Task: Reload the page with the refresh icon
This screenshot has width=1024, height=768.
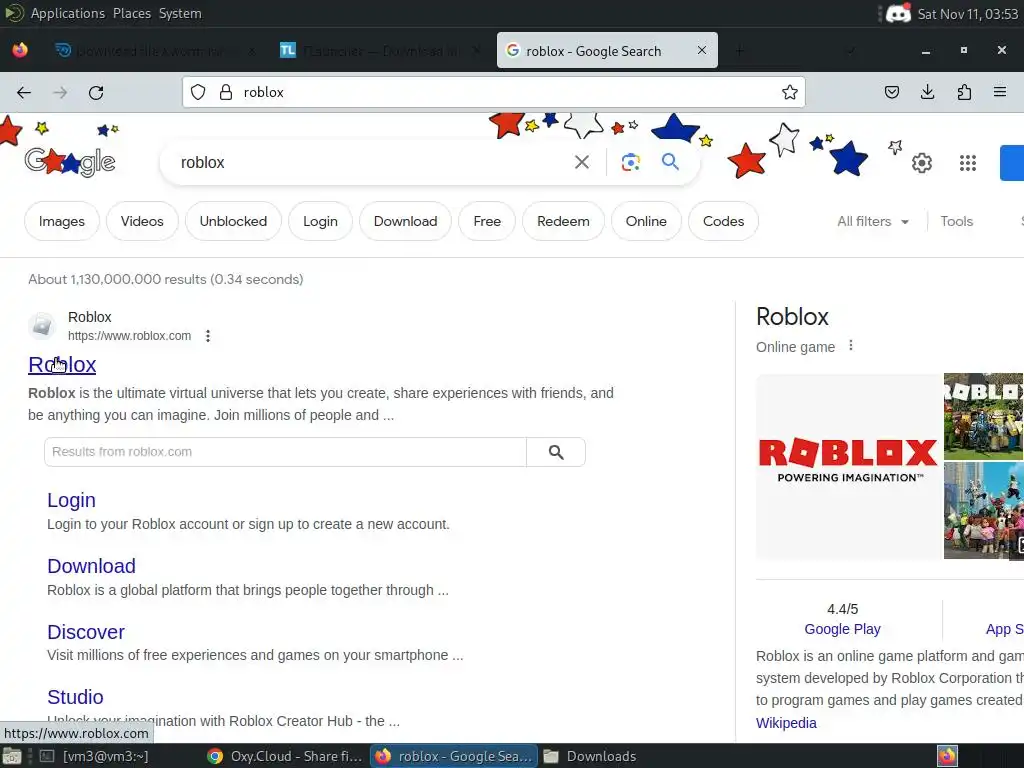Action: click(96, 93)
